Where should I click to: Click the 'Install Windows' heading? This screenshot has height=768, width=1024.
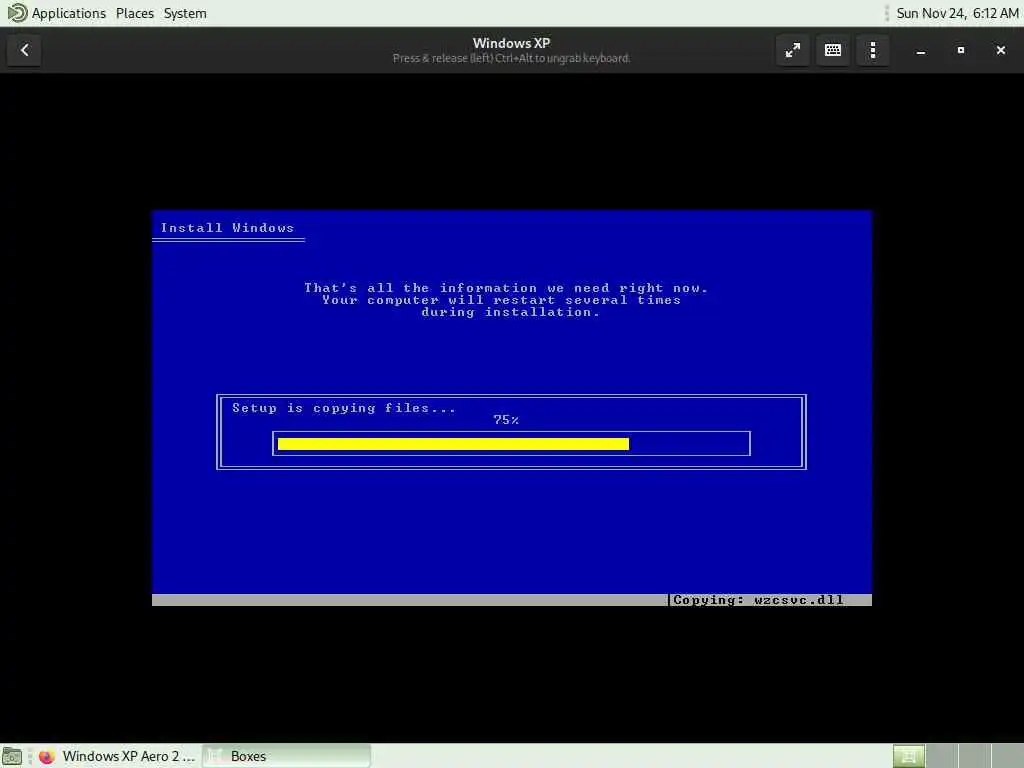[227, 228]
